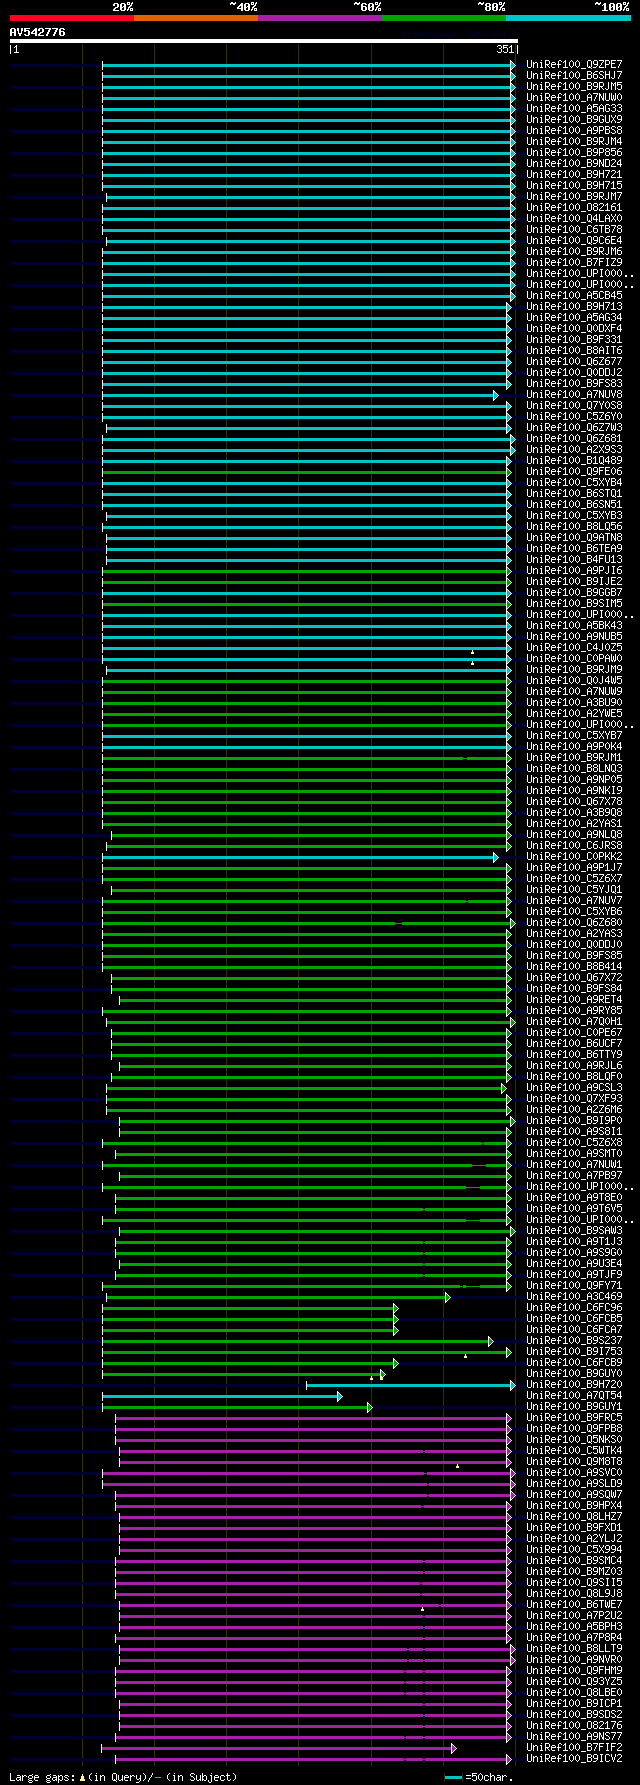Click label UniRef100_B6TWE7

574,1604
